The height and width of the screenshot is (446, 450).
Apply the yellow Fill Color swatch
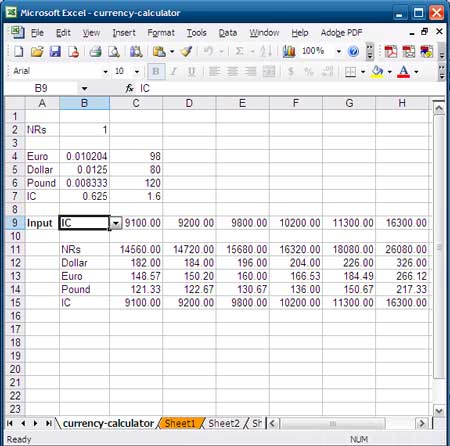(377, 71)
